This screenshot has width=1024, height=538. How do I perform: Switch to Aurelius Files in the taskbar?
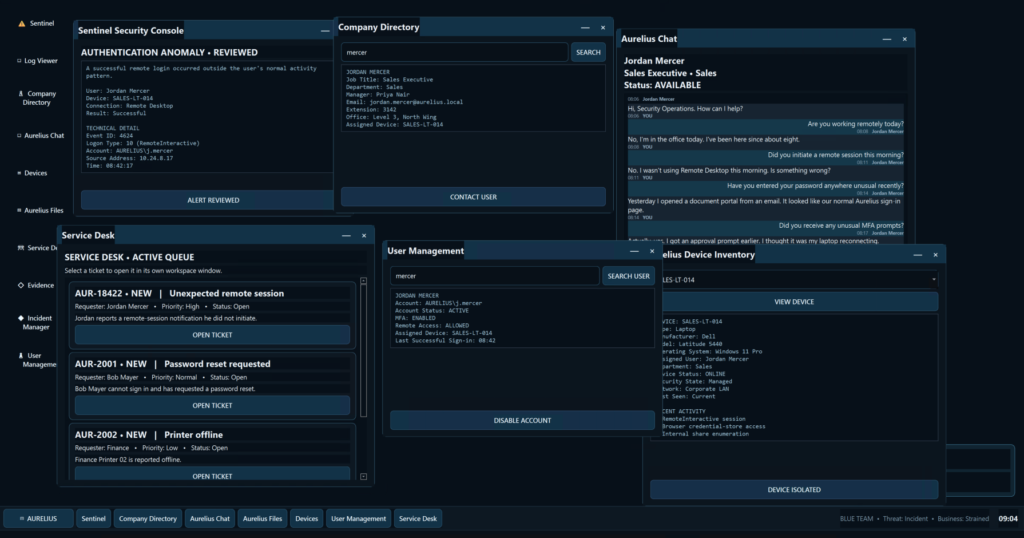click(263, 518)
